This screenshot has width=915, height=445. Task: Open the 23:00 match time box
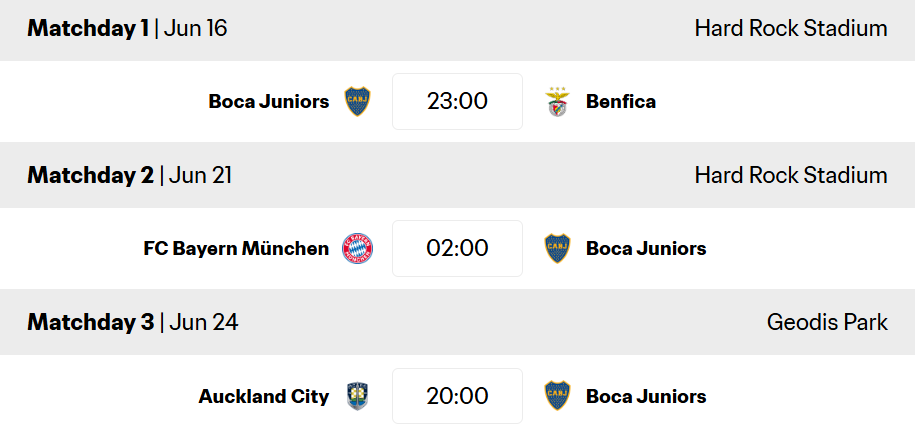click(x=458, y=101)
